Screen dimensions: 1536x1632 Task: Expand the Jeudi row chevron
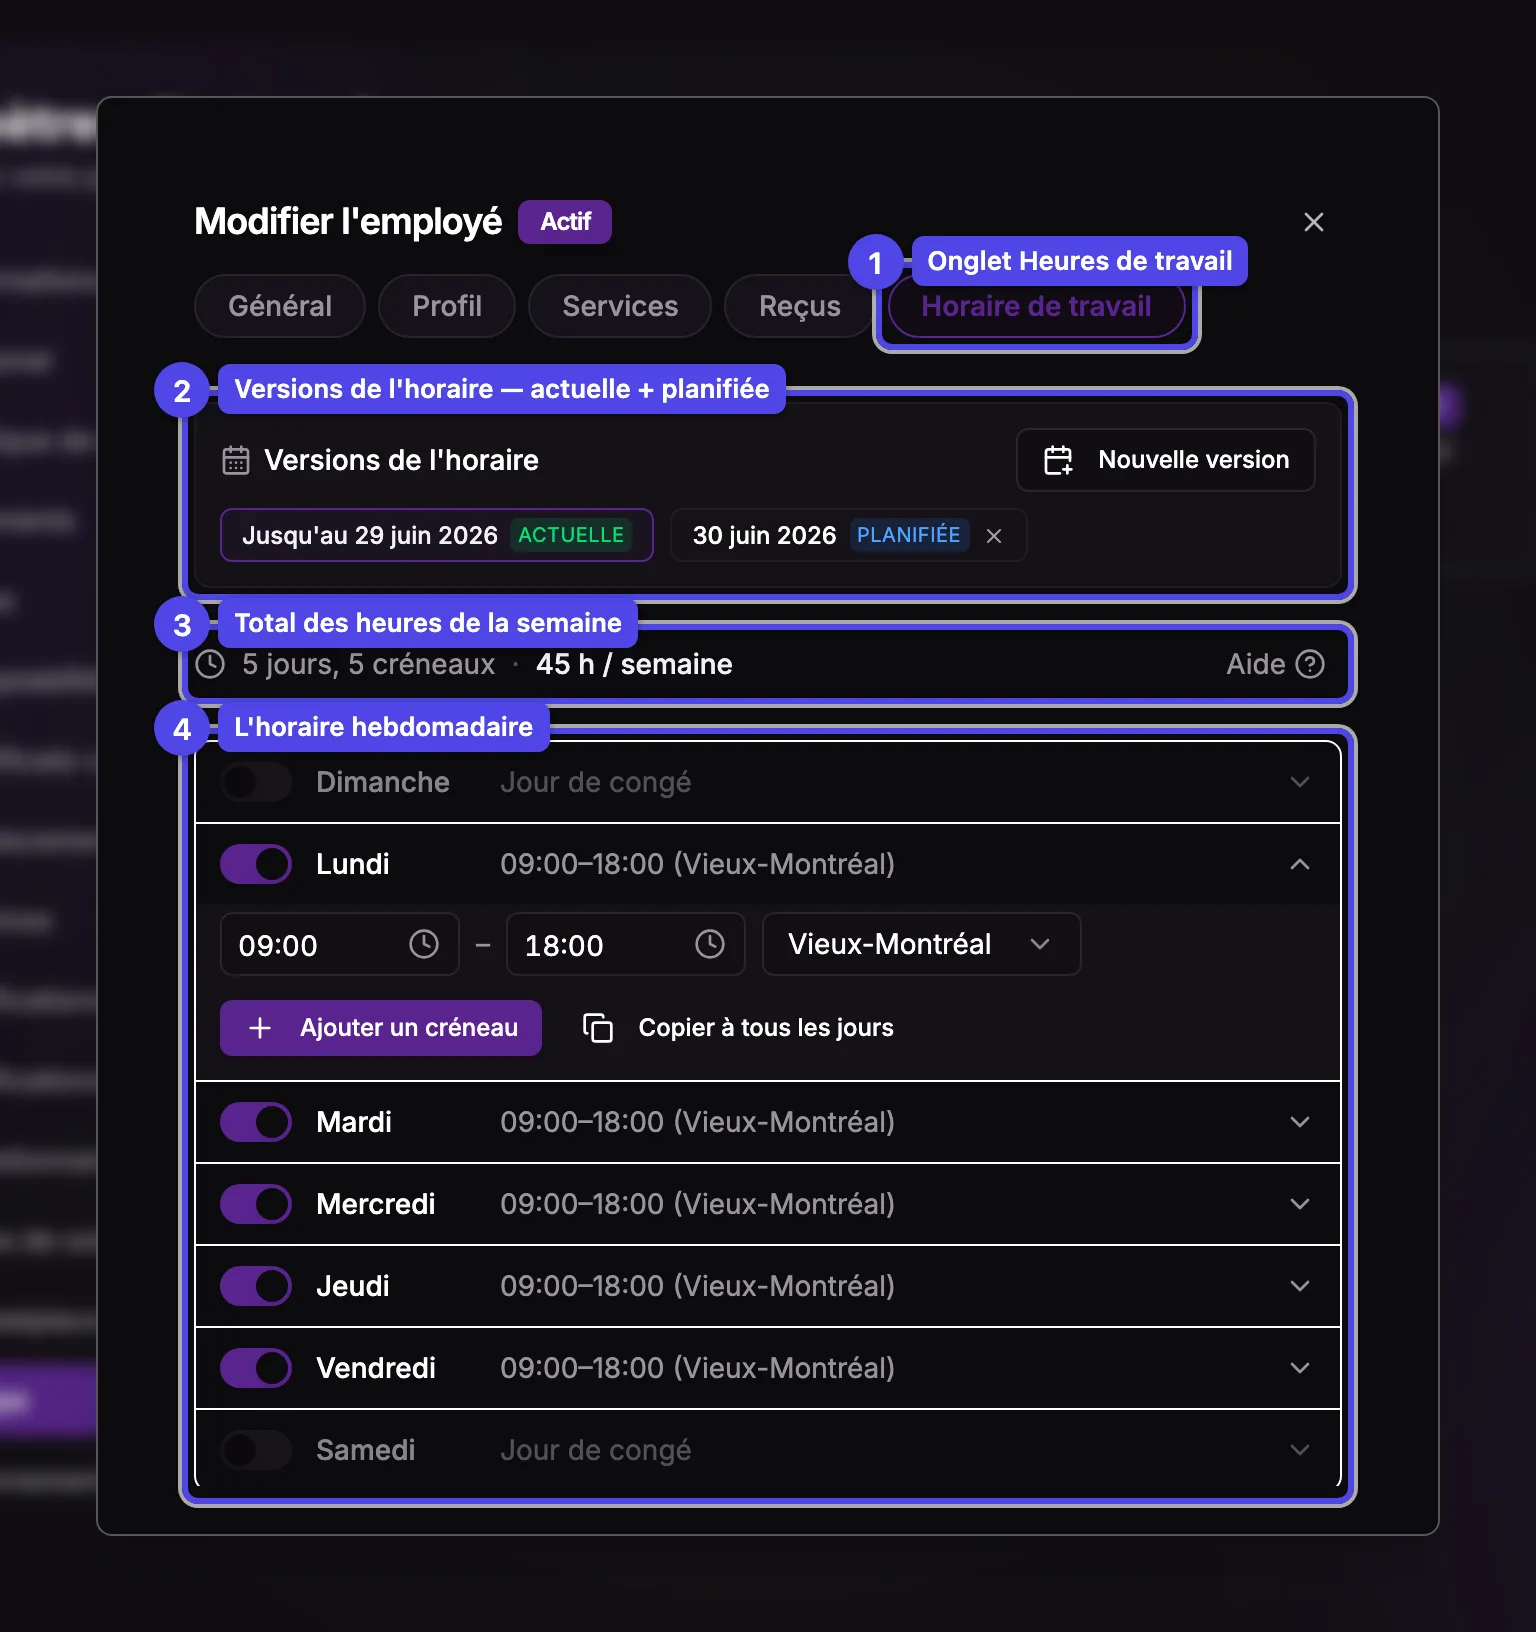pyautogui.click(x=1300, y=1286)
